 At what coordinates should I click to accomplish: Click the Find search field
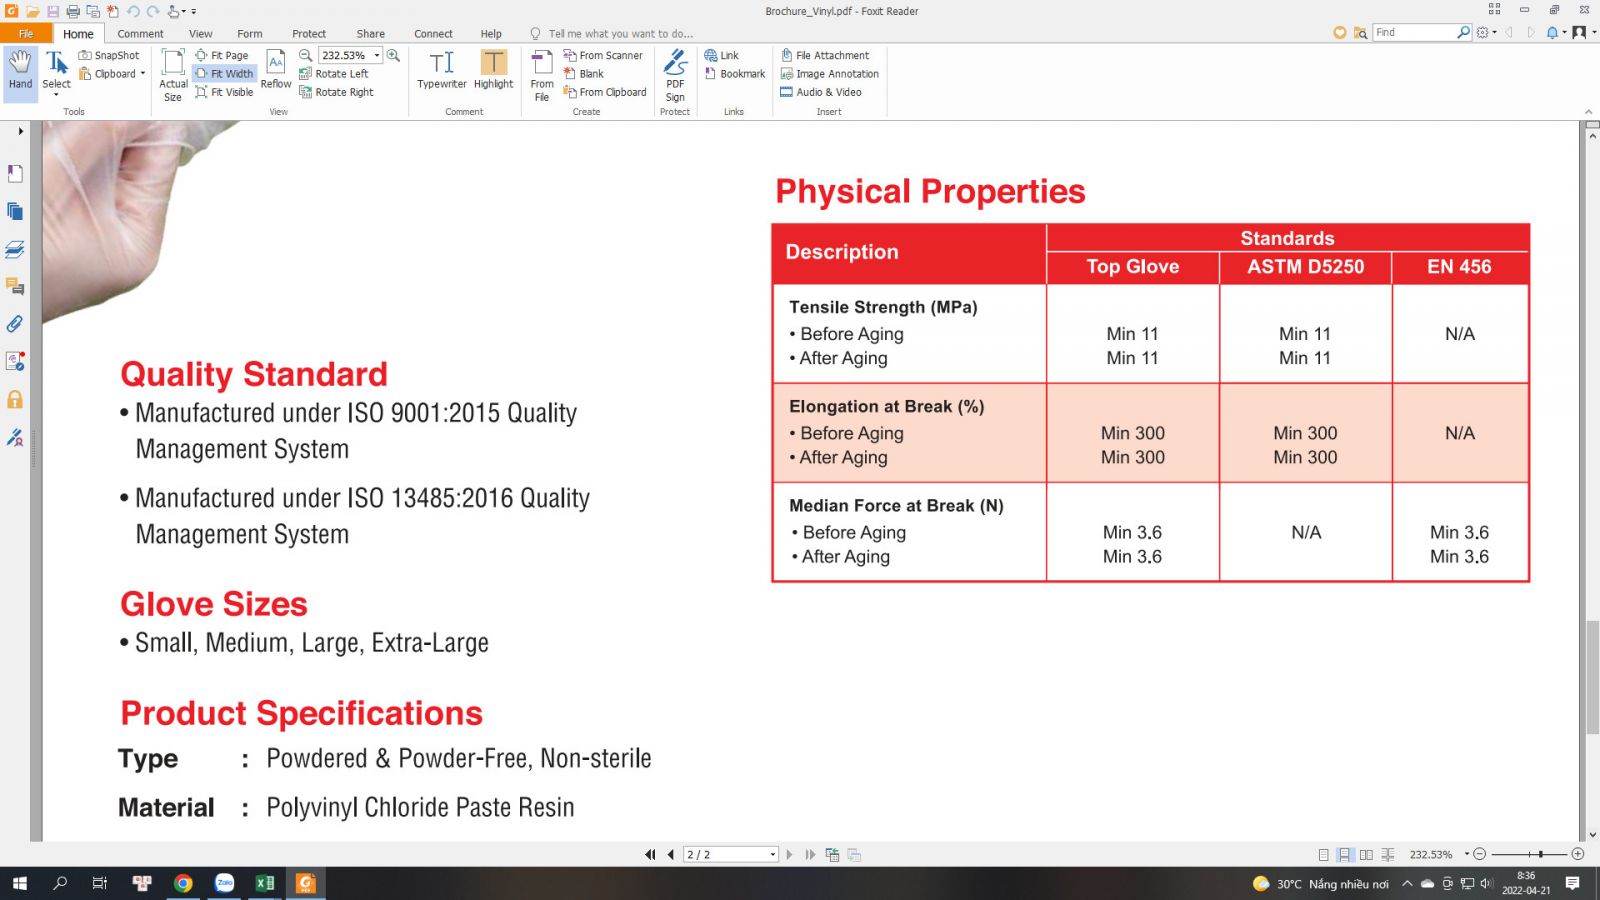tap(1414, 32)
